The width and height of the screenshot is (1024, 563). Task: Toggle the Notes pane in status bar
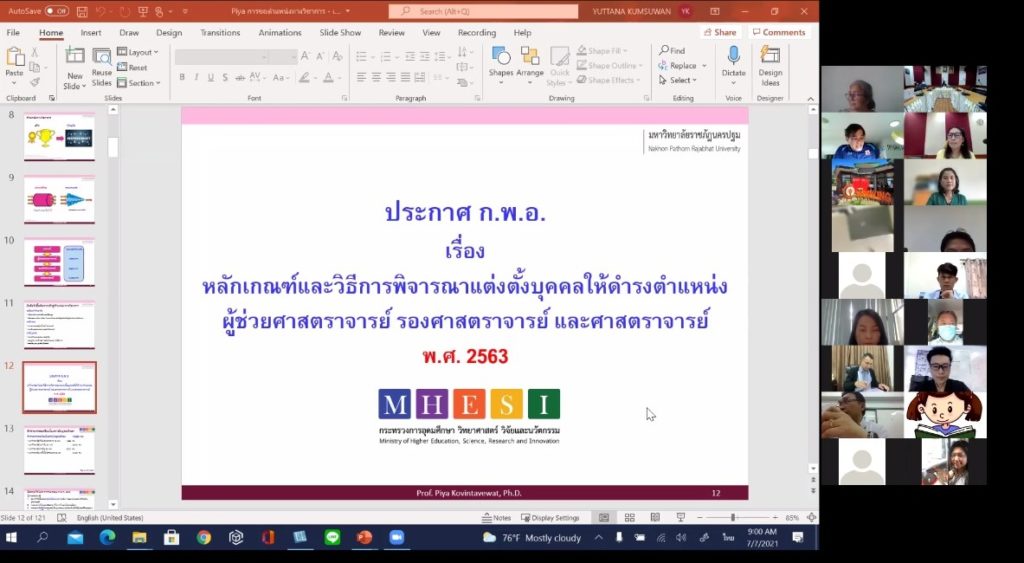pos(496,518)
